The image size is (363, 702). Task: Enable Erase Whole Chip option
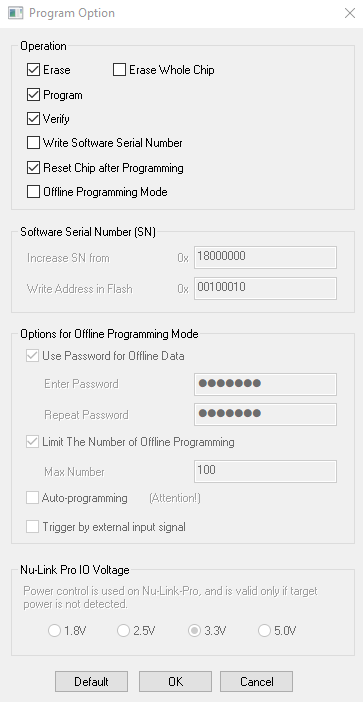point(119,70)
